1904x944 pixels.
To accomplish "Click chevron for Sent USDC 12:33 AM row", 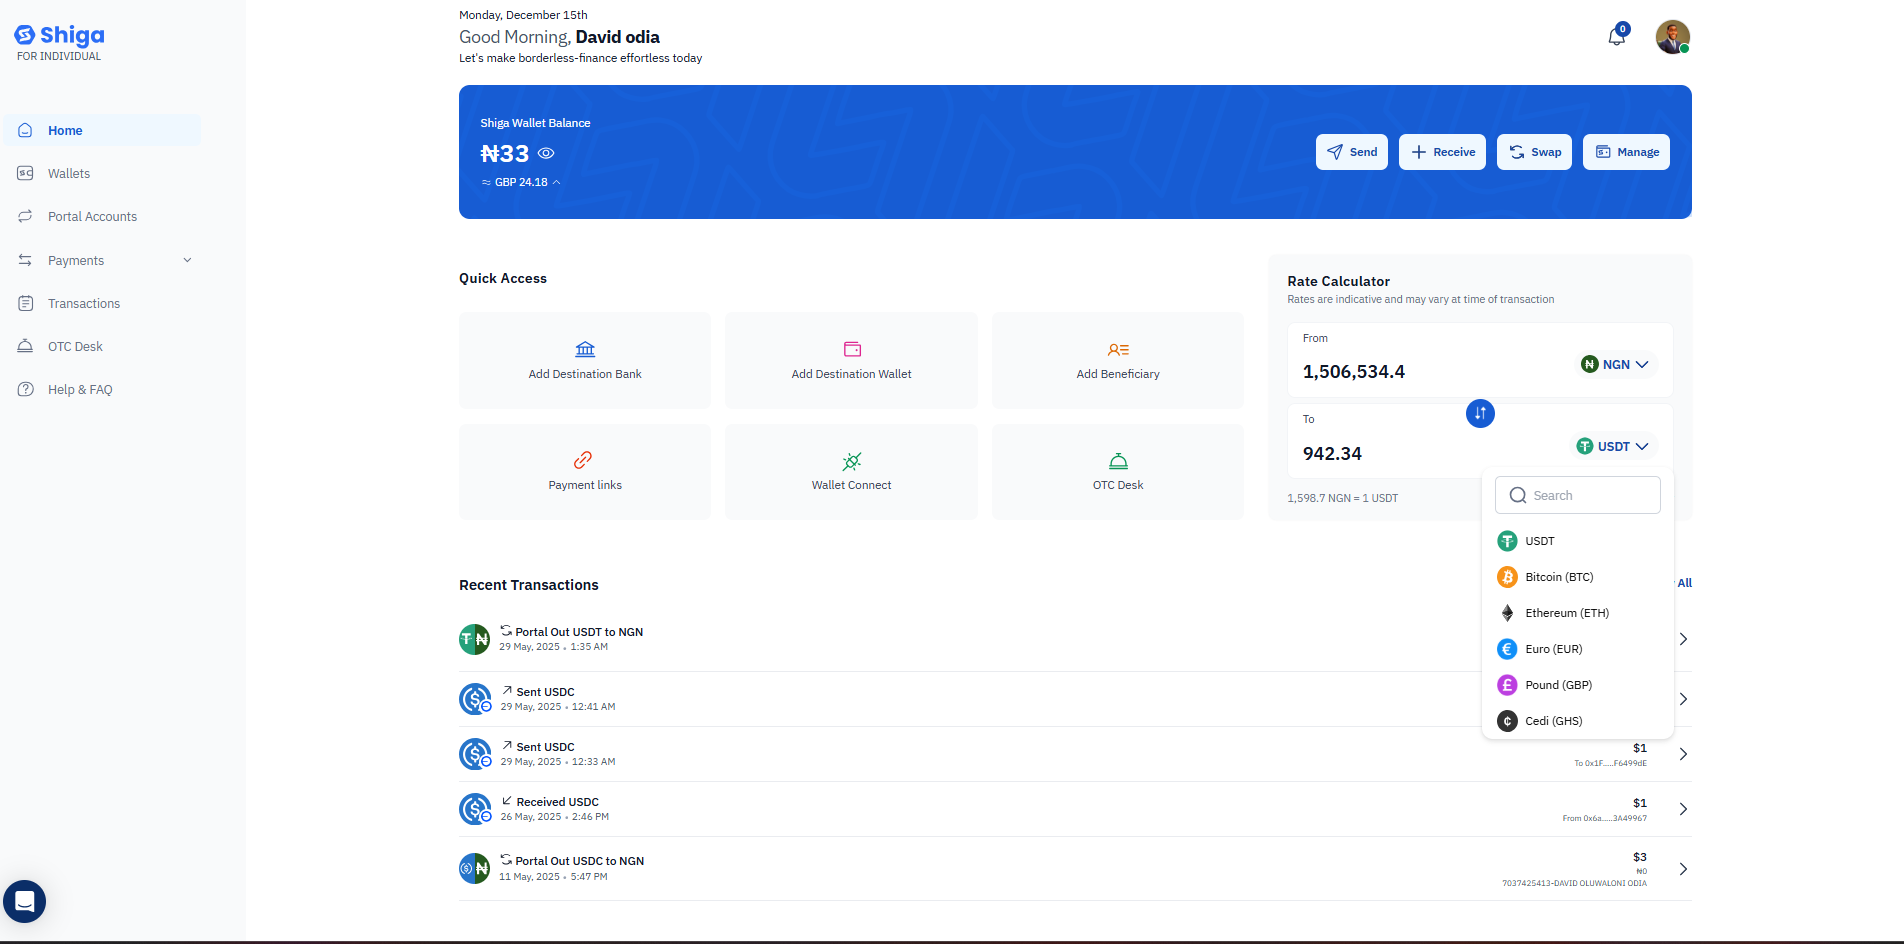I will pos(1684,754).
